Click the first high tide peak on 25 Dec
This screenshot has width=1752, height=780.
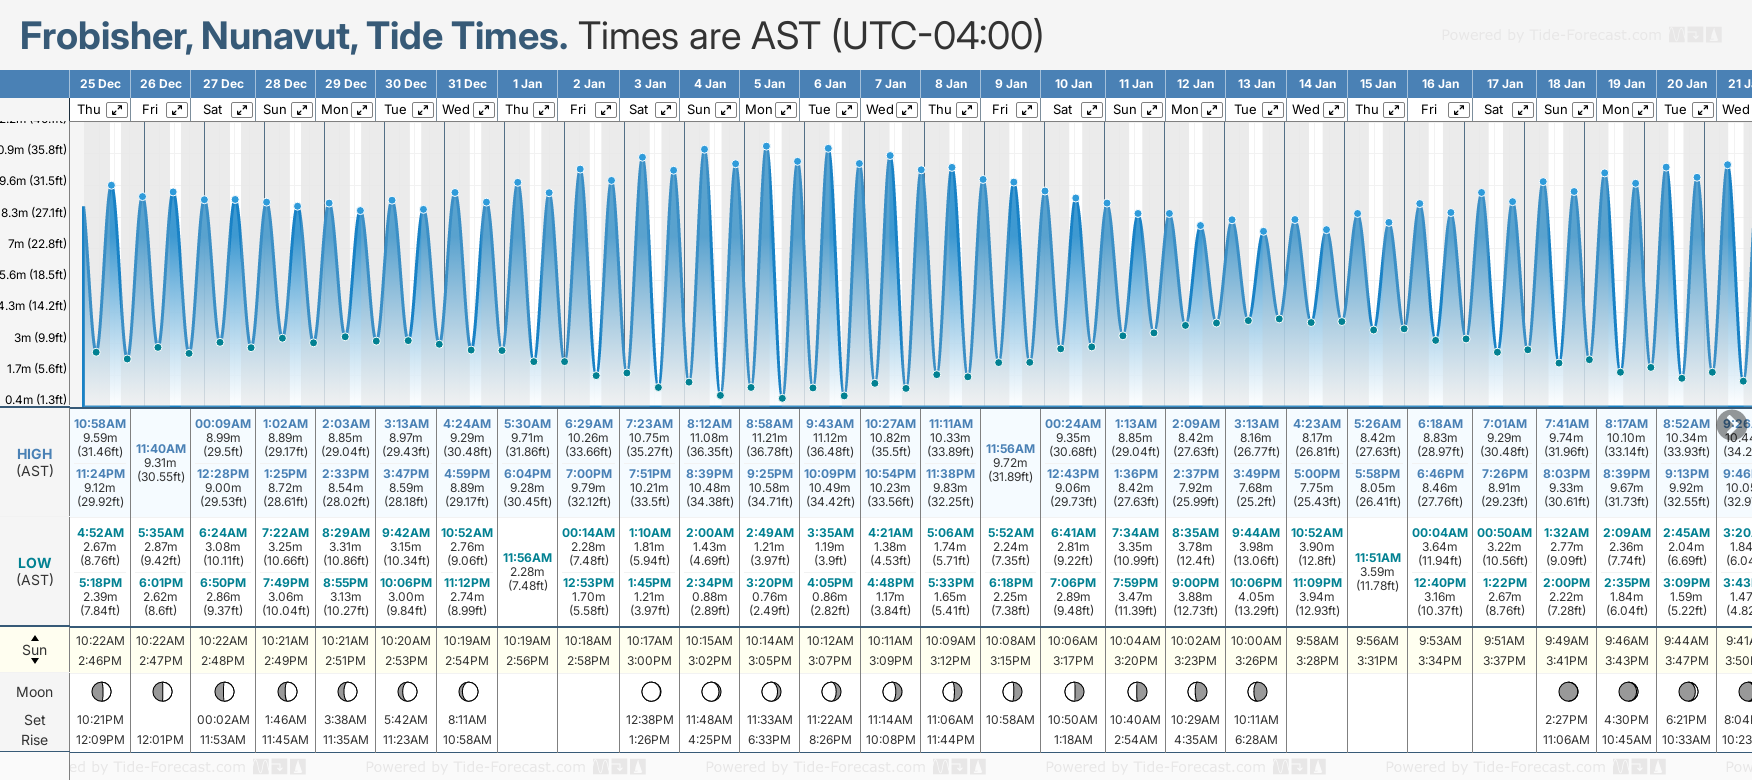click(111, 185)
